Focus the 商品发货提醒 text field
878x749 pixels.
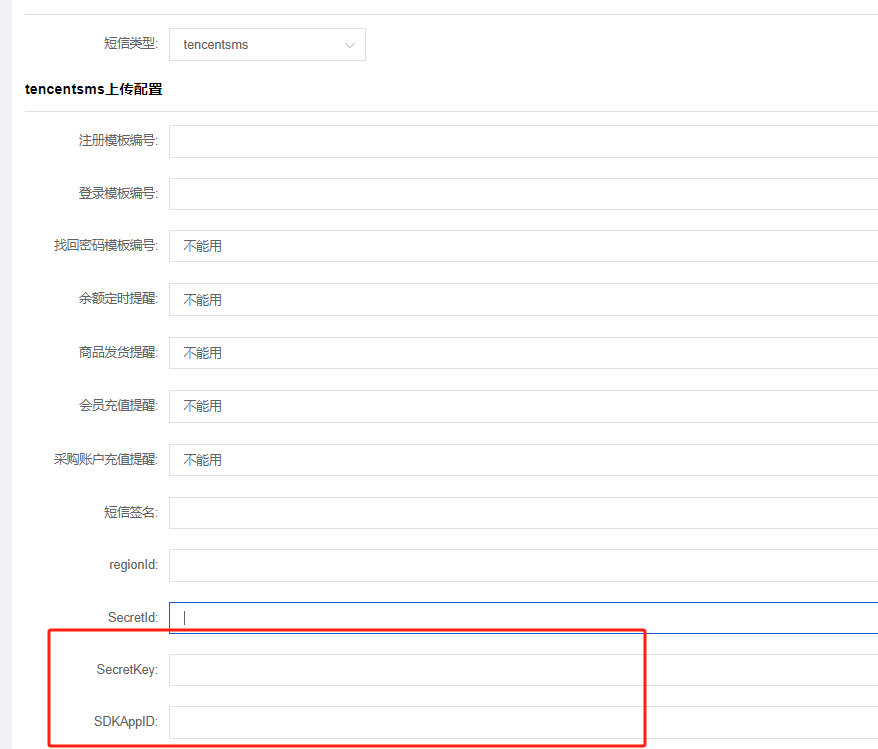pos(522,353)
